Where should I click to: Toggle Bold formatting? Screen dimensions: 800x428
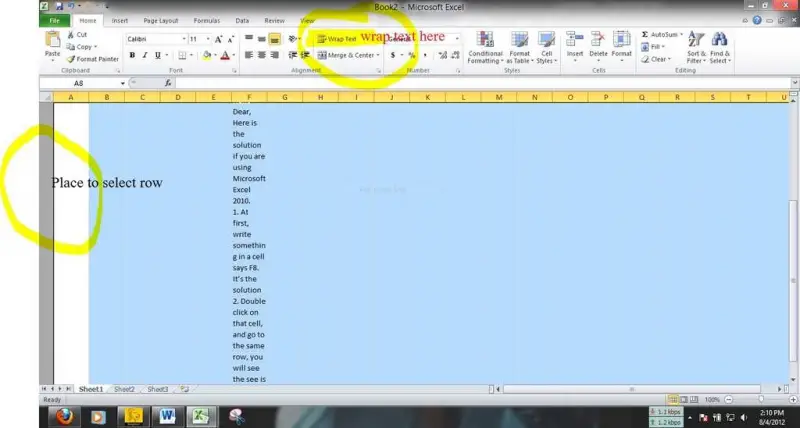[132, 55]
